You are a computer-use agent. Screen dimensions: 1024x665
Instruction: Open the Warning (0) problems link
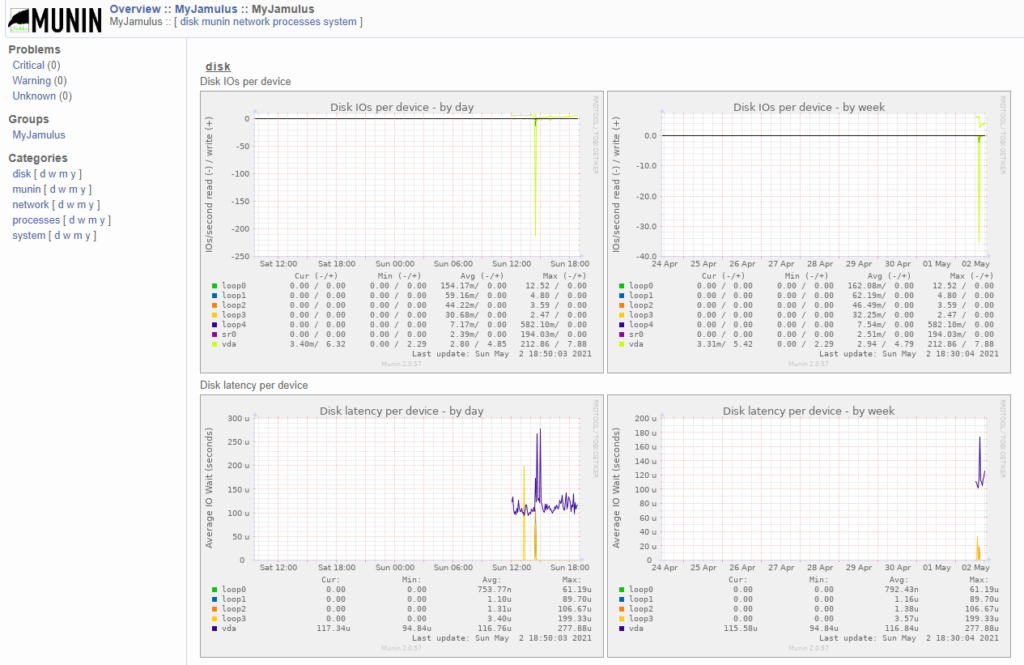(39, 80)
